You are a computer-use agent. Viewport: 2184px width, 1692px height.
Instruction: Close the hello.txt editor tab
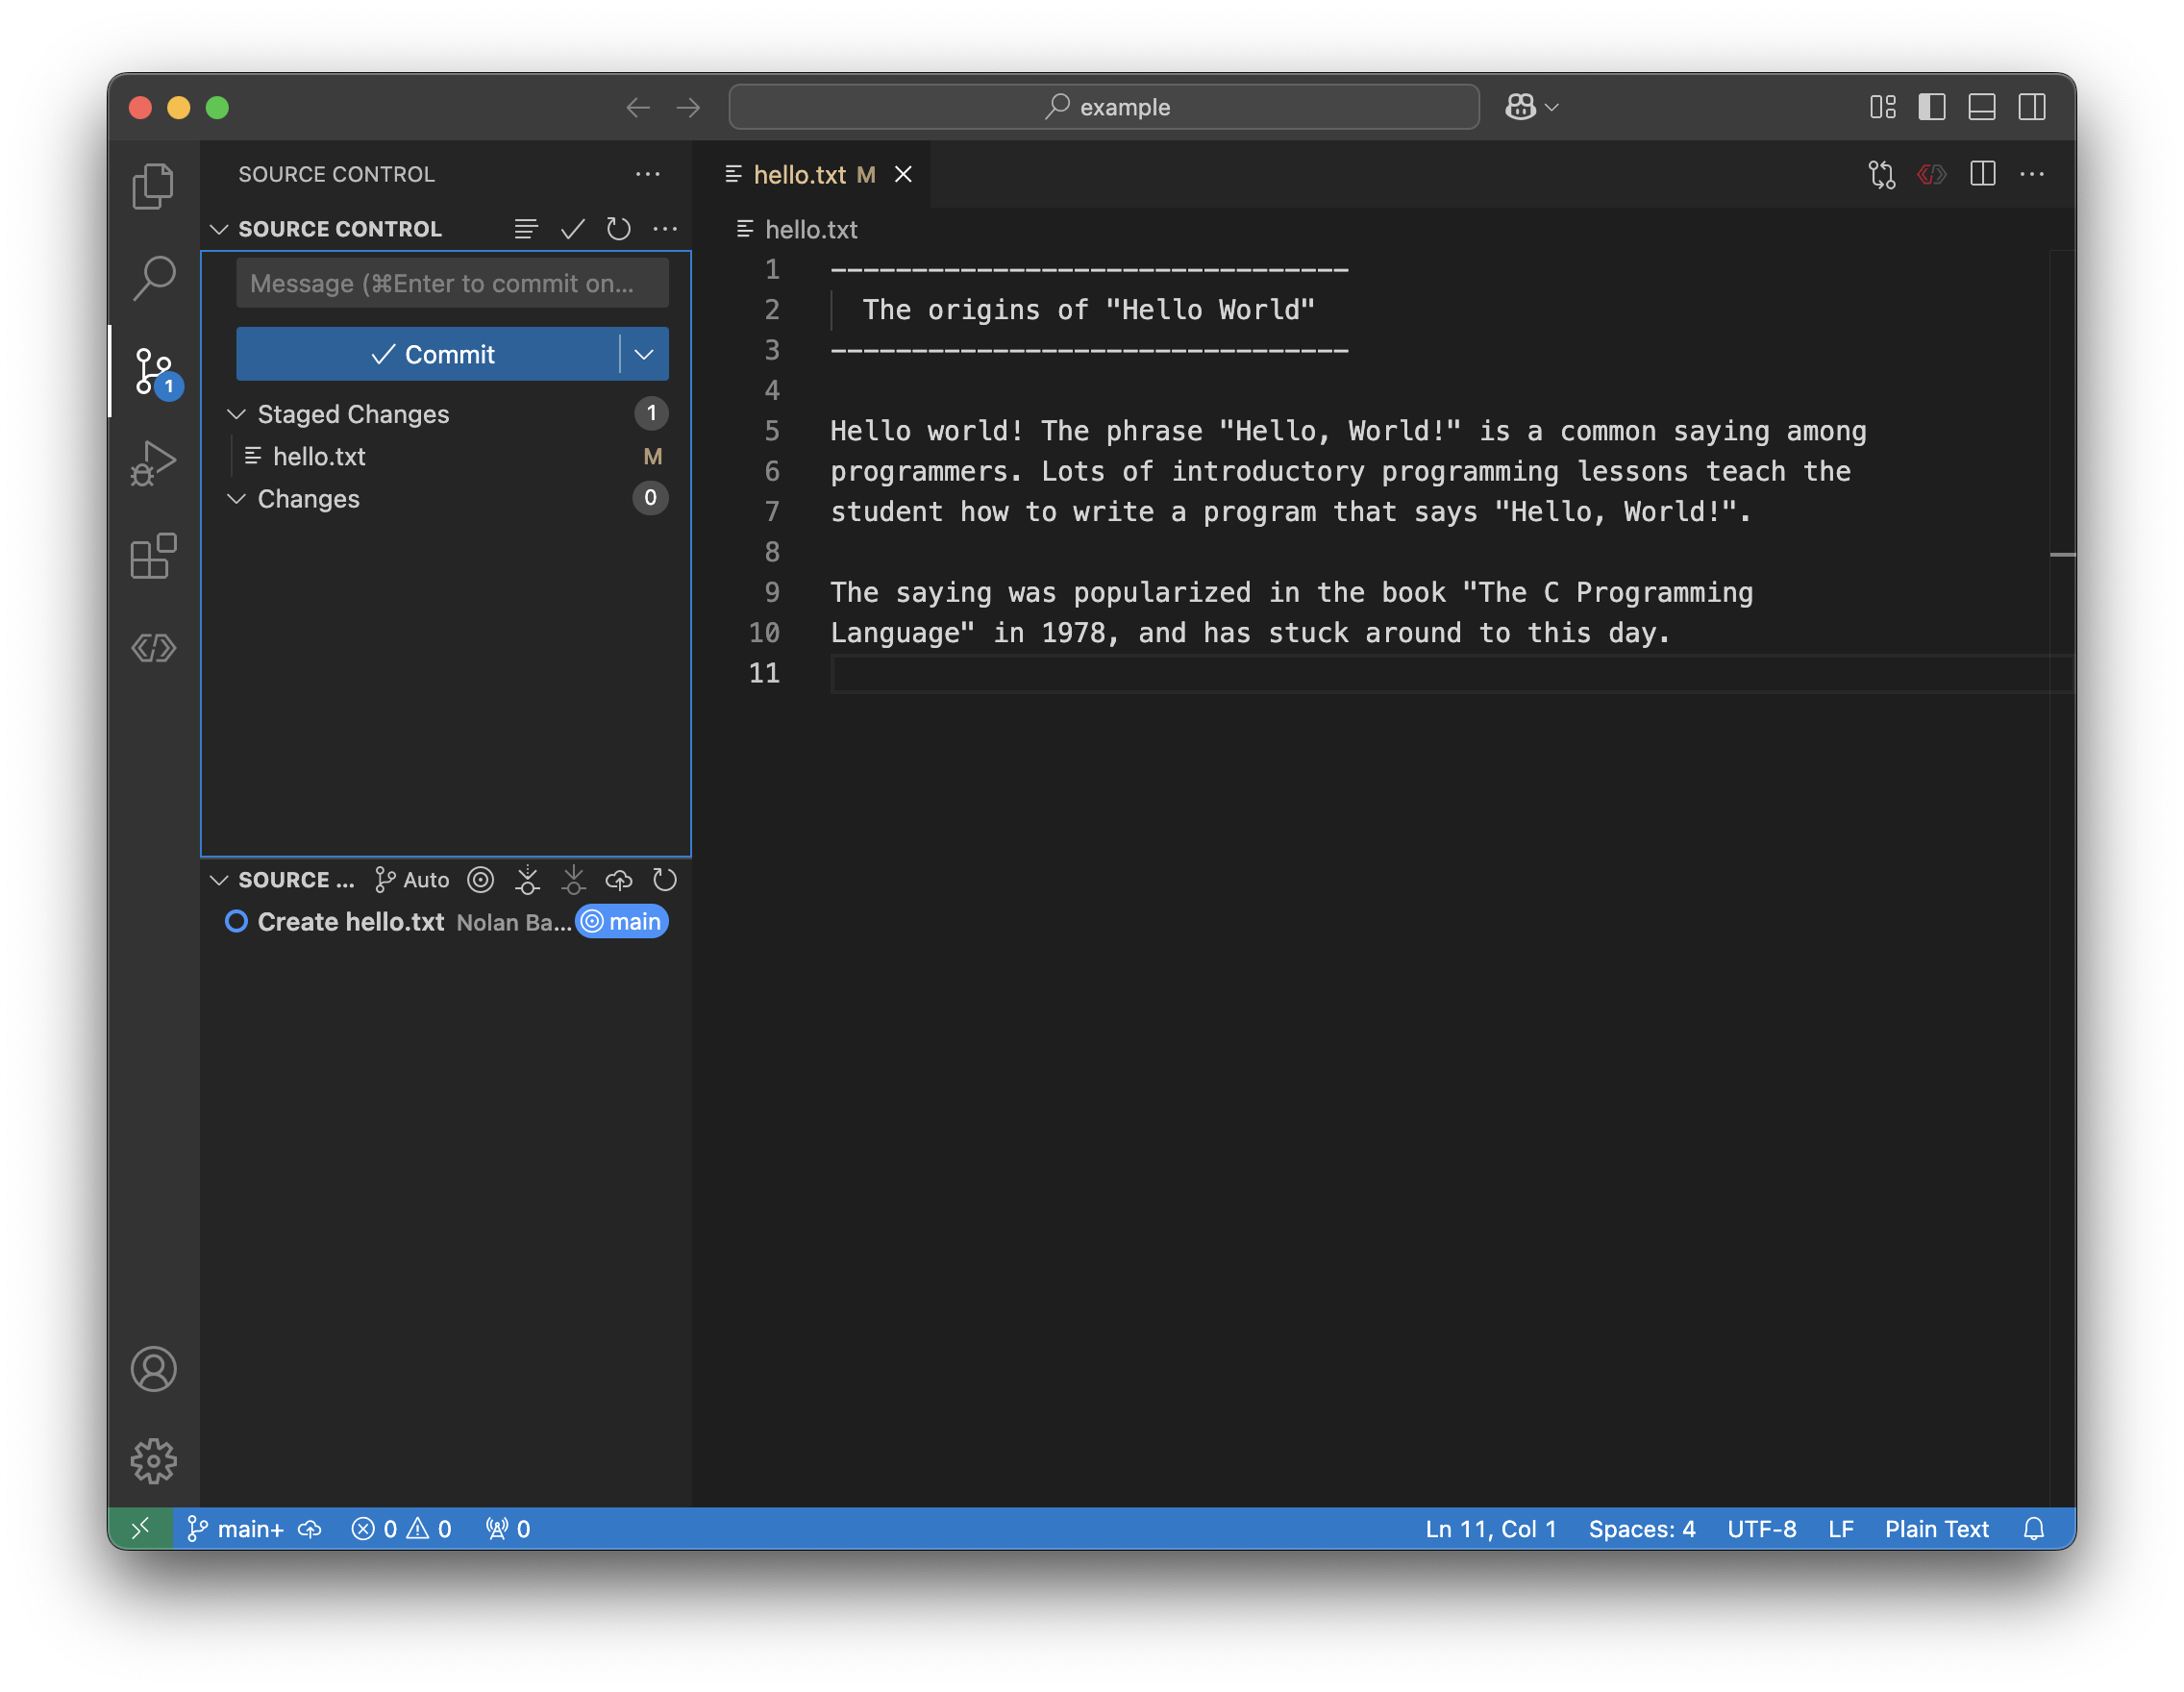[x=903, y=174]
